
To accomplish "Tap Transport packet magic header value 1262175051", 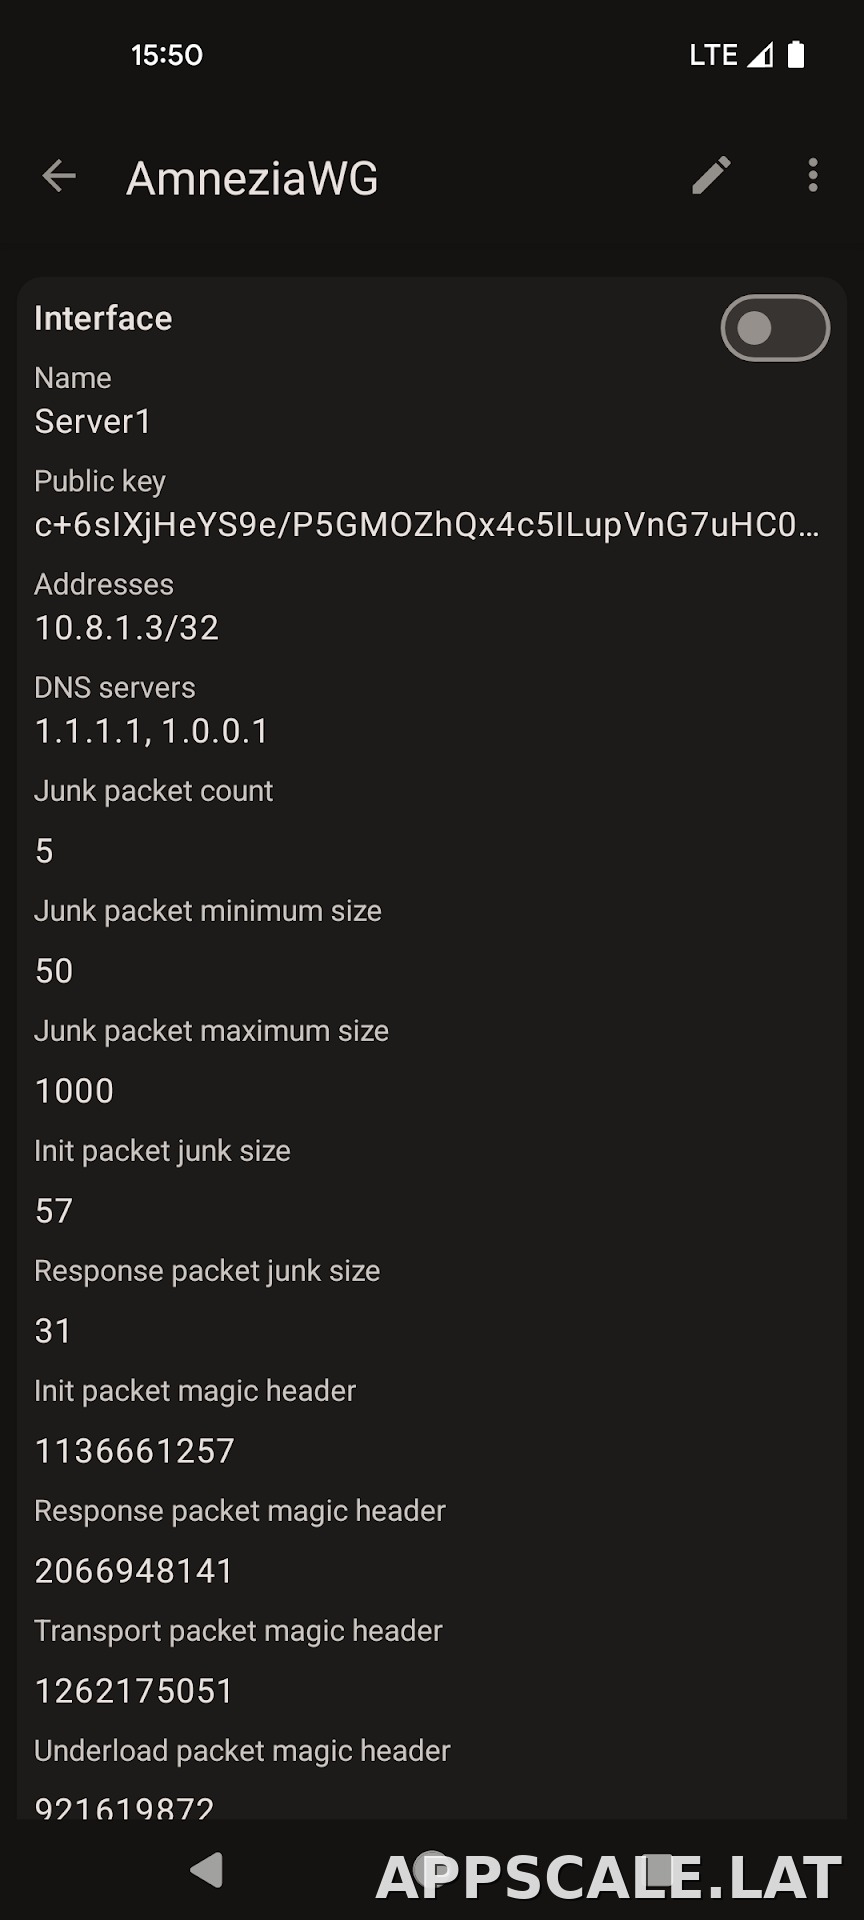I will 134,1691.
